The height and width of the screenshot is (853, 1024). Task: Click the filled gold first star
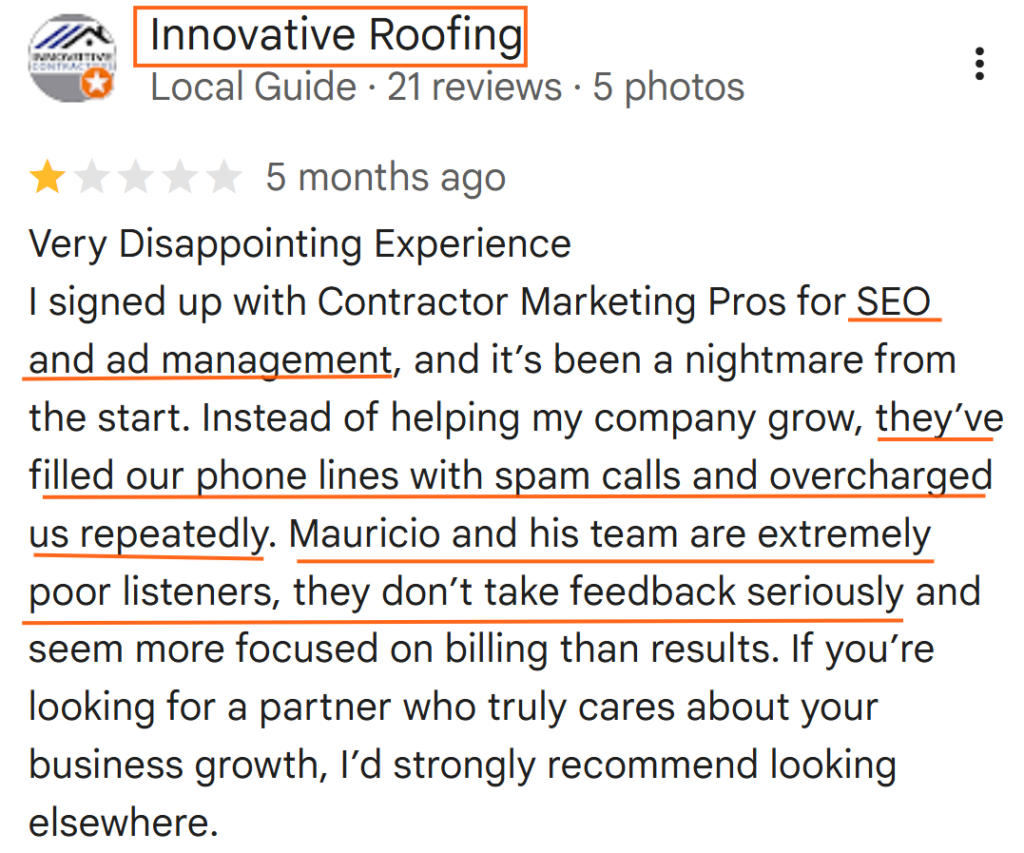pyautogui.click(x=46, y=179)
